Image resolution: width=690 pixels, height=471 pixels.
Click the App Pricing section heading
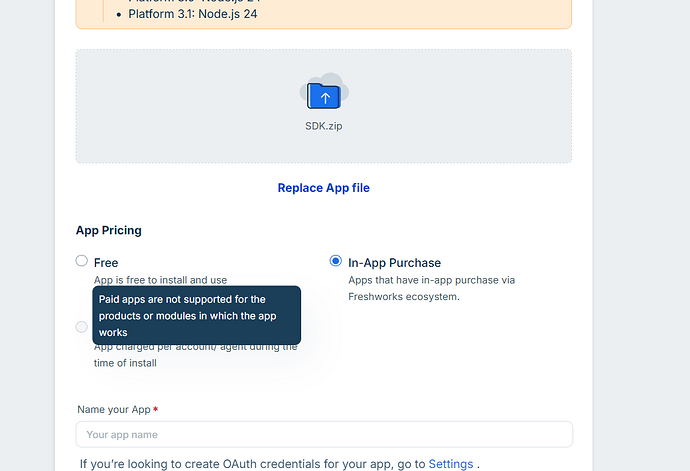pos(109,230)
